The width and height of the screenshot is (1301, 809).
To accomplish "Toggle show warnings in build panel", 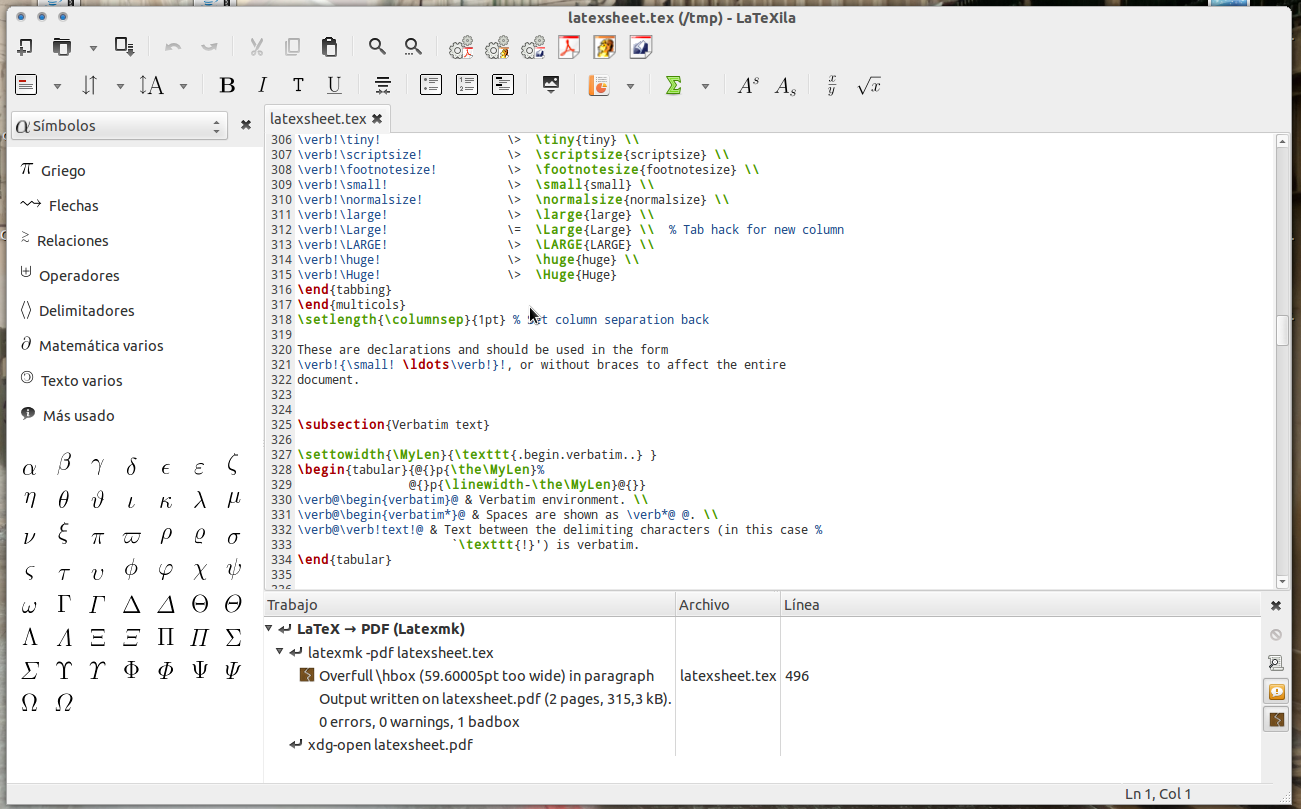I will click(x=1276, y=691).
